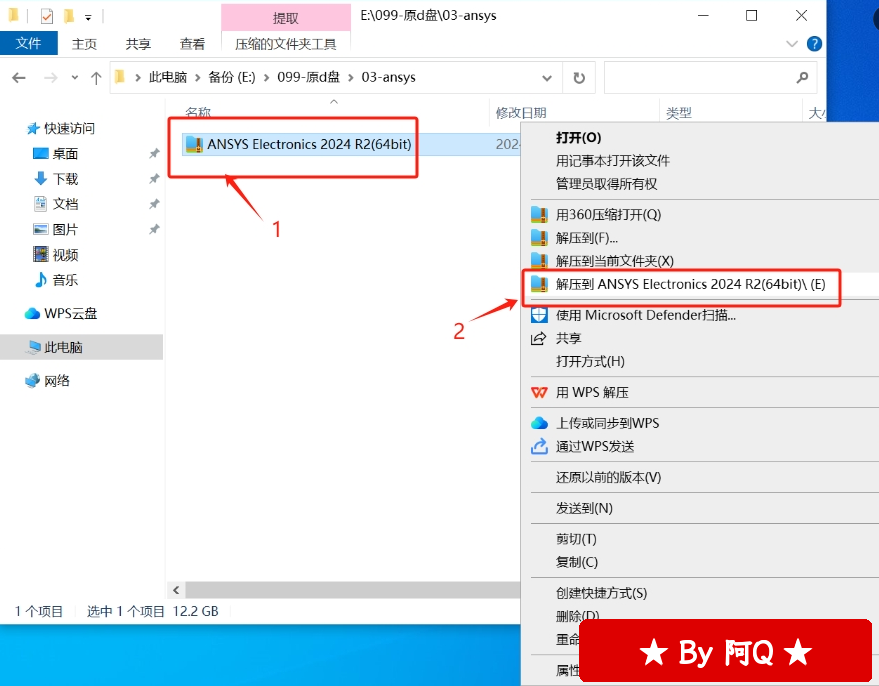Click the back navigation arrow
The image size is (879, 686).
(20, 77)
